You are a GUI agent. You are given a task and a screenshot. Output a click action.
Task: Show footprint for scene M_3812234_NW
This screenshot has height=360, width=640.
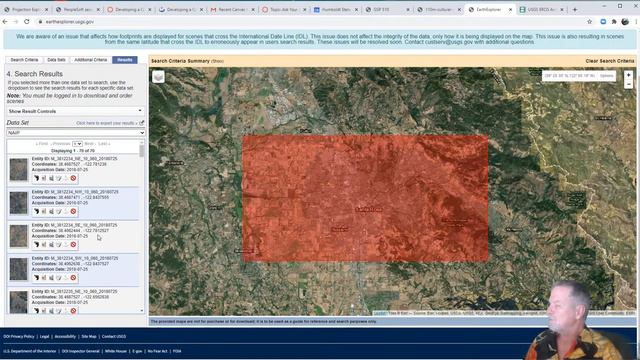pos(36,211)
